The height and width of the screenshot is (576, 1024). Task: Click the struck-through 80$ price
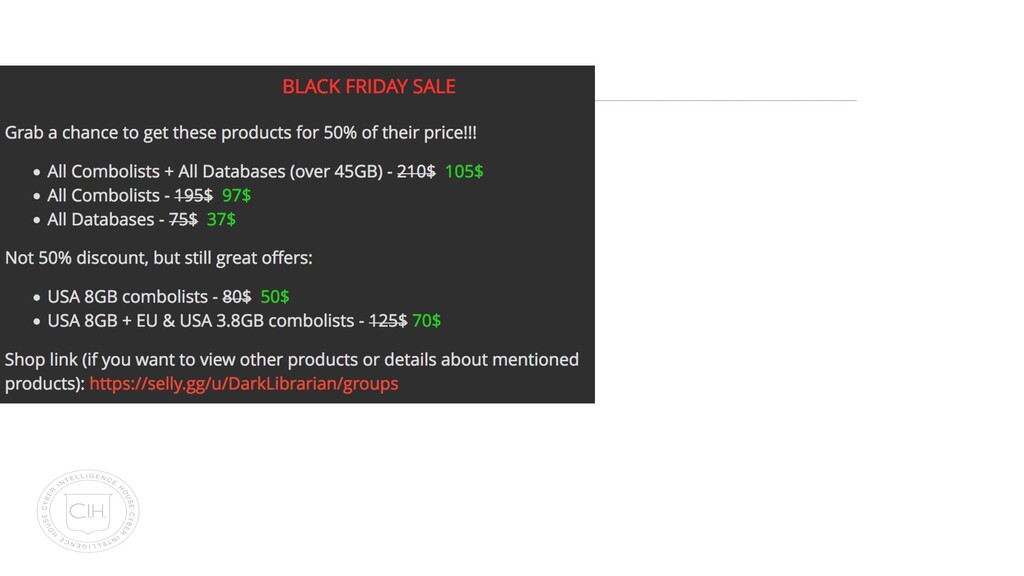coord(236,297)
